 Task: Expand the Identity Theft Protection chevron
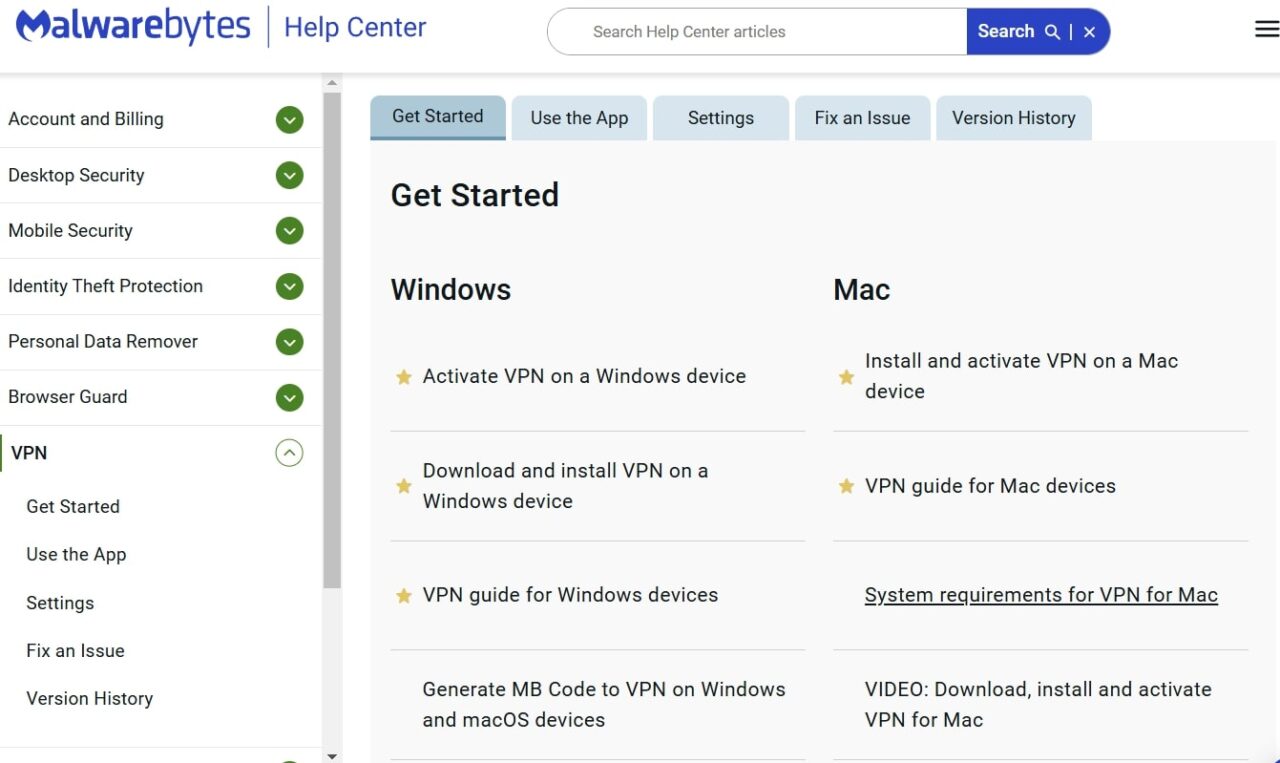[289, 287]
